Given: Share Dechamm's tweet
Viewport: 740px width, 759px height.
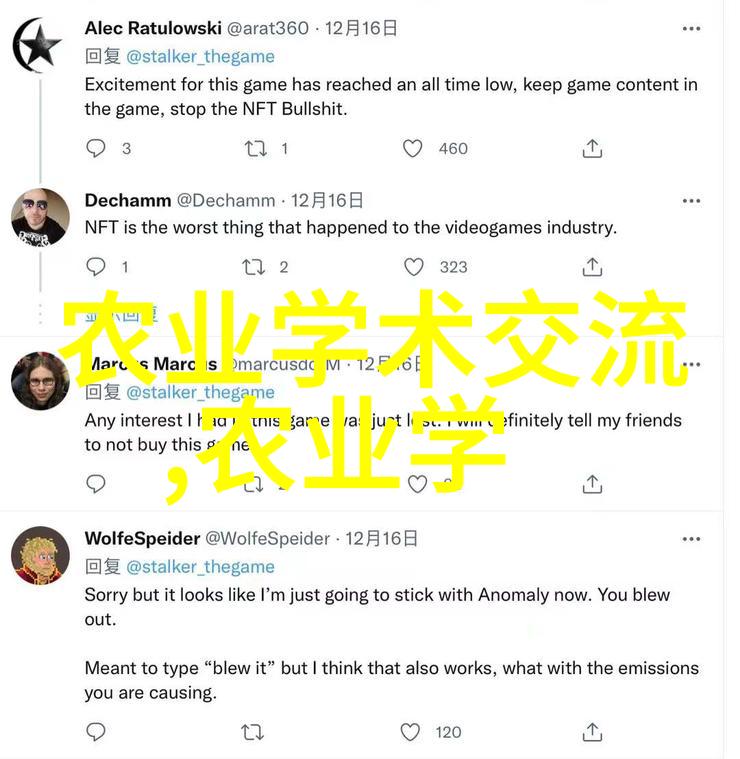Looking at the screenshot, I should [592, 267].
